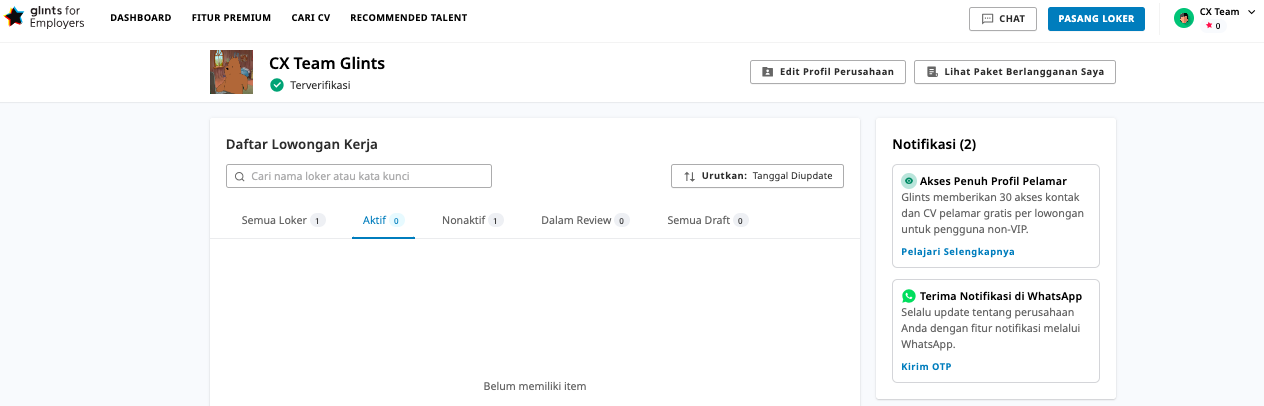Open RECOMMENDED TALENT page
This screenshot has width=1264, height=406.
tap(409, 18)
